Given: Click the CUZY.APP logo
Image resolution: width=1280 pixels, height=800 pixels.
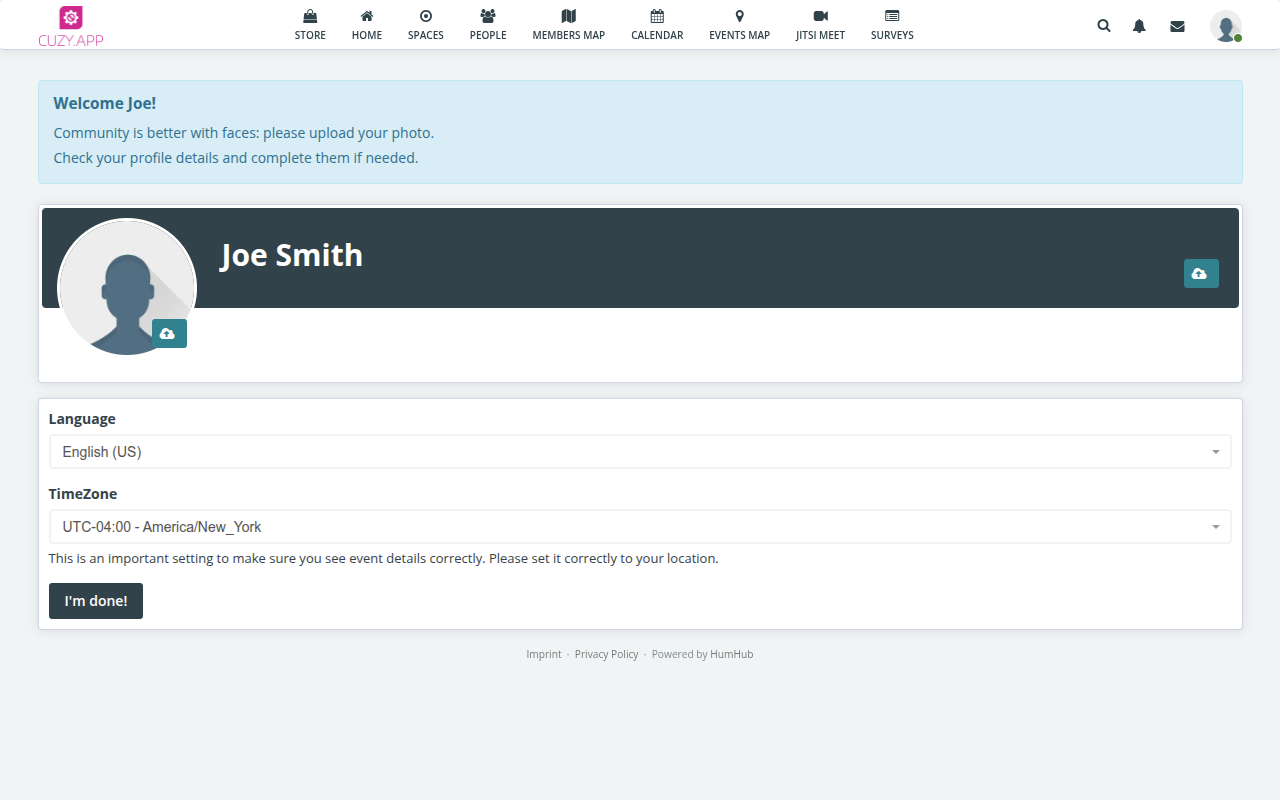Looking at the screenshot, I should pos(71,26).
